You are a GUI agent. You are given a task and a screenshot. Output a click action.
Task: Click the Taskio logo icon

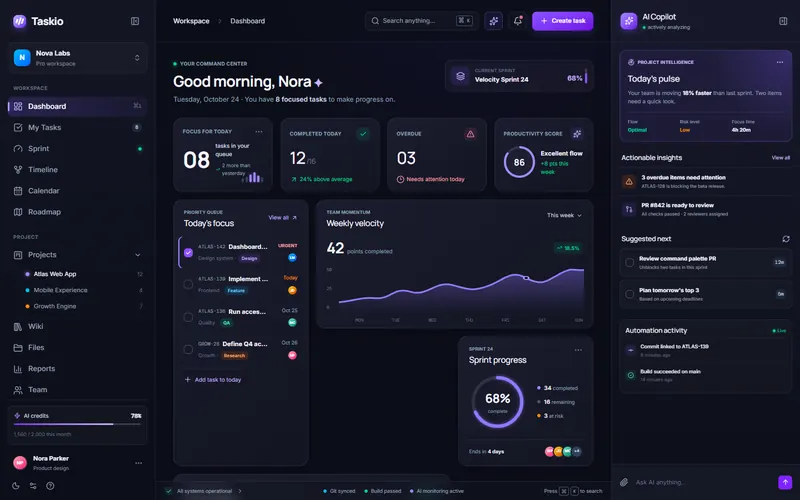tap(19, 21)
